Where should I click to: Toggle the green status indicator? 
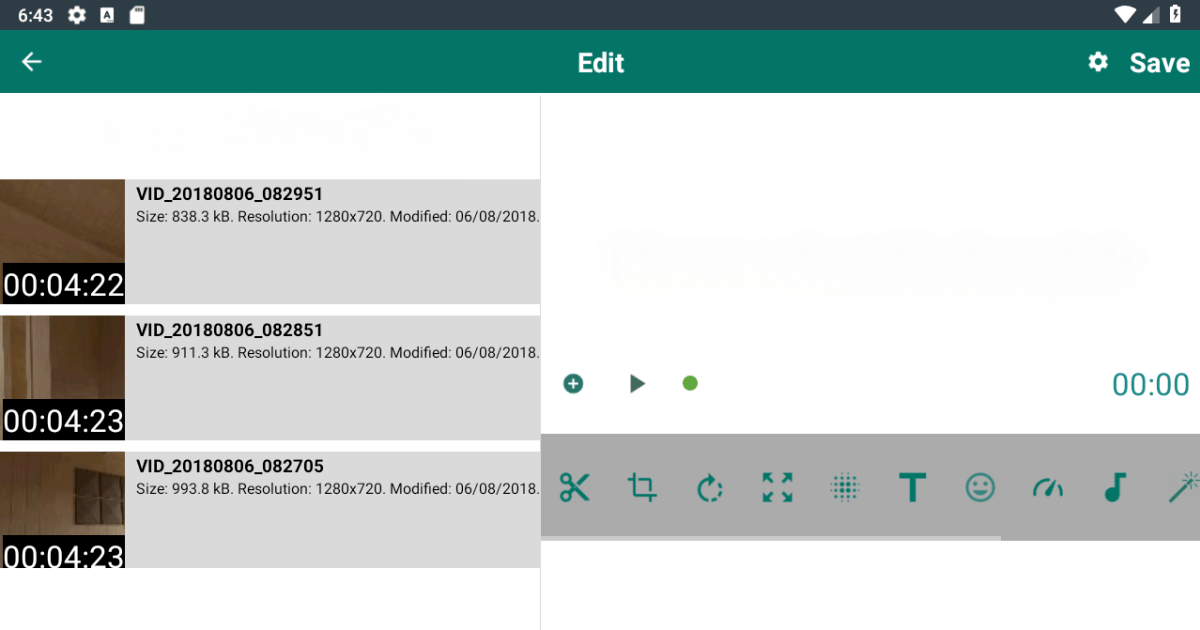[690, 383]
